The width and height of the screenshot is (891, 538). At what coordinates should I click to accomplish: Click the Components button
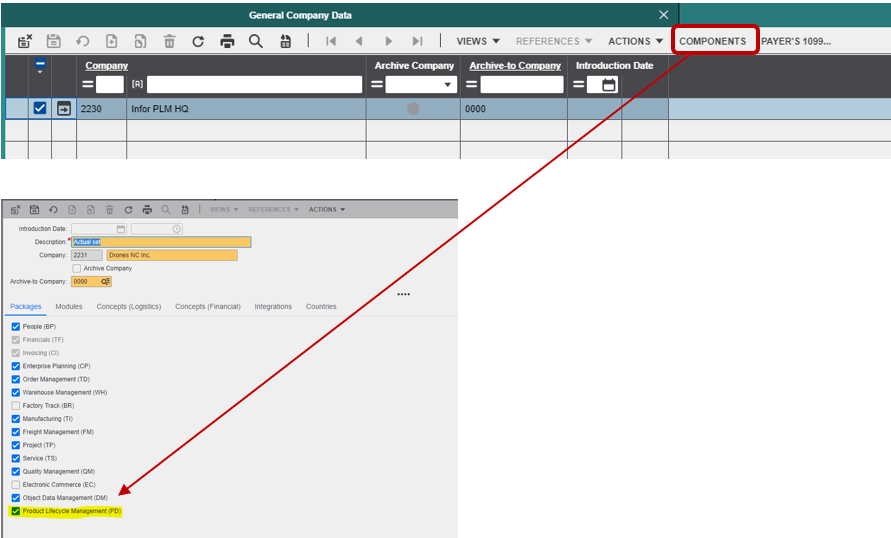[713, 41]
